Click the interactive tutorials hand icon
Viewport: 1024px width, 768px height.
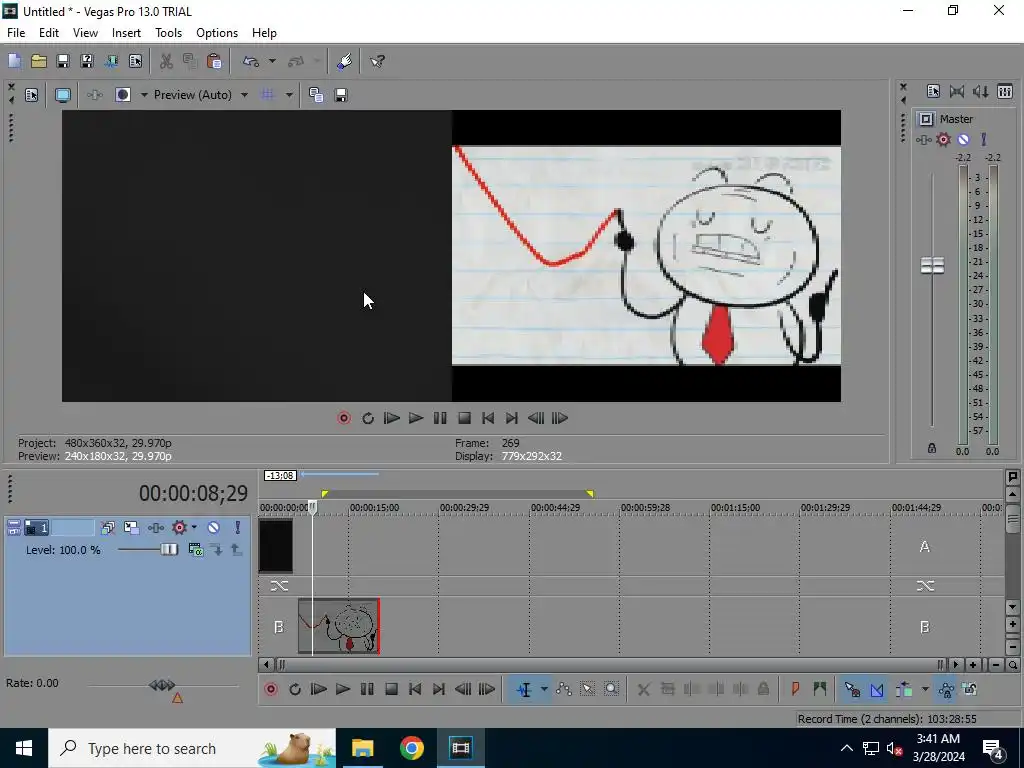tap(344, 61)
